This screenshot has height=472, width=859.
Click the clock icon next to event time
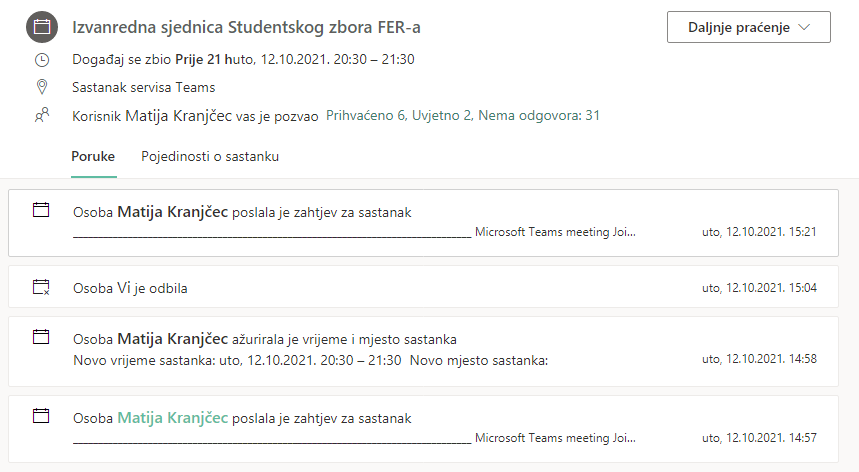[42, 60]
